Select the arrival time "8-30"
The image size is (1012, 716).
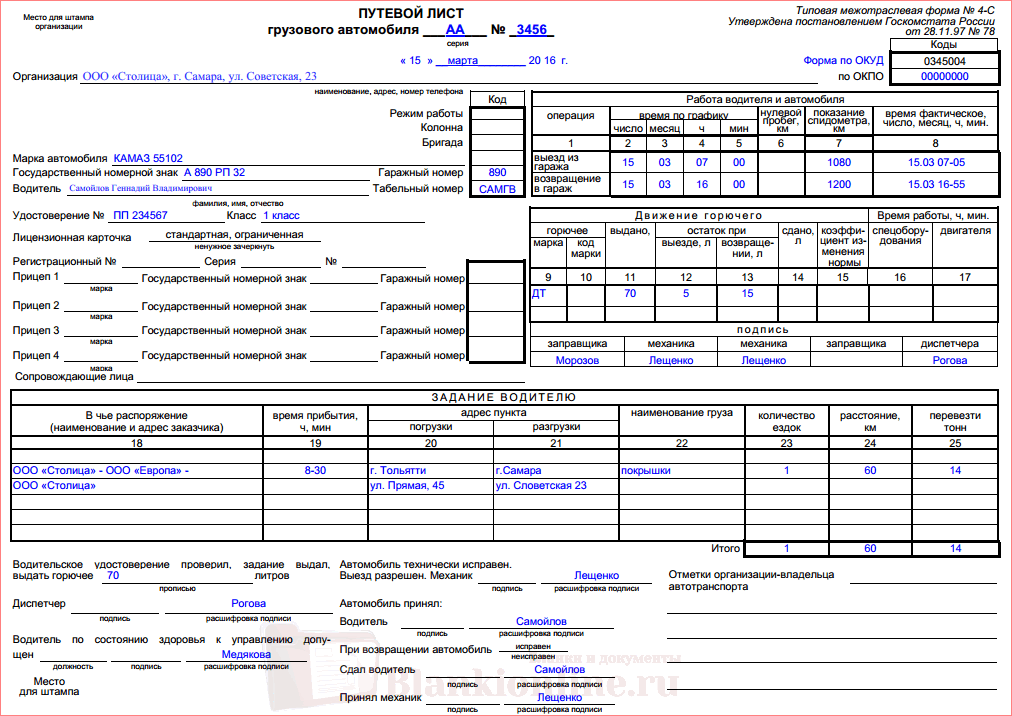click(315, 471)
